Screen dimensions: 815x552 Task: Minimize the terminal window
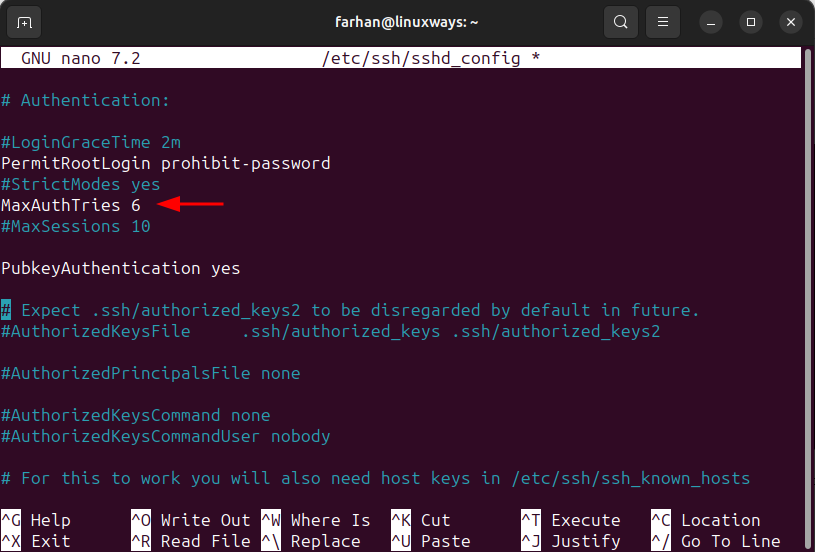click(711, 22)
